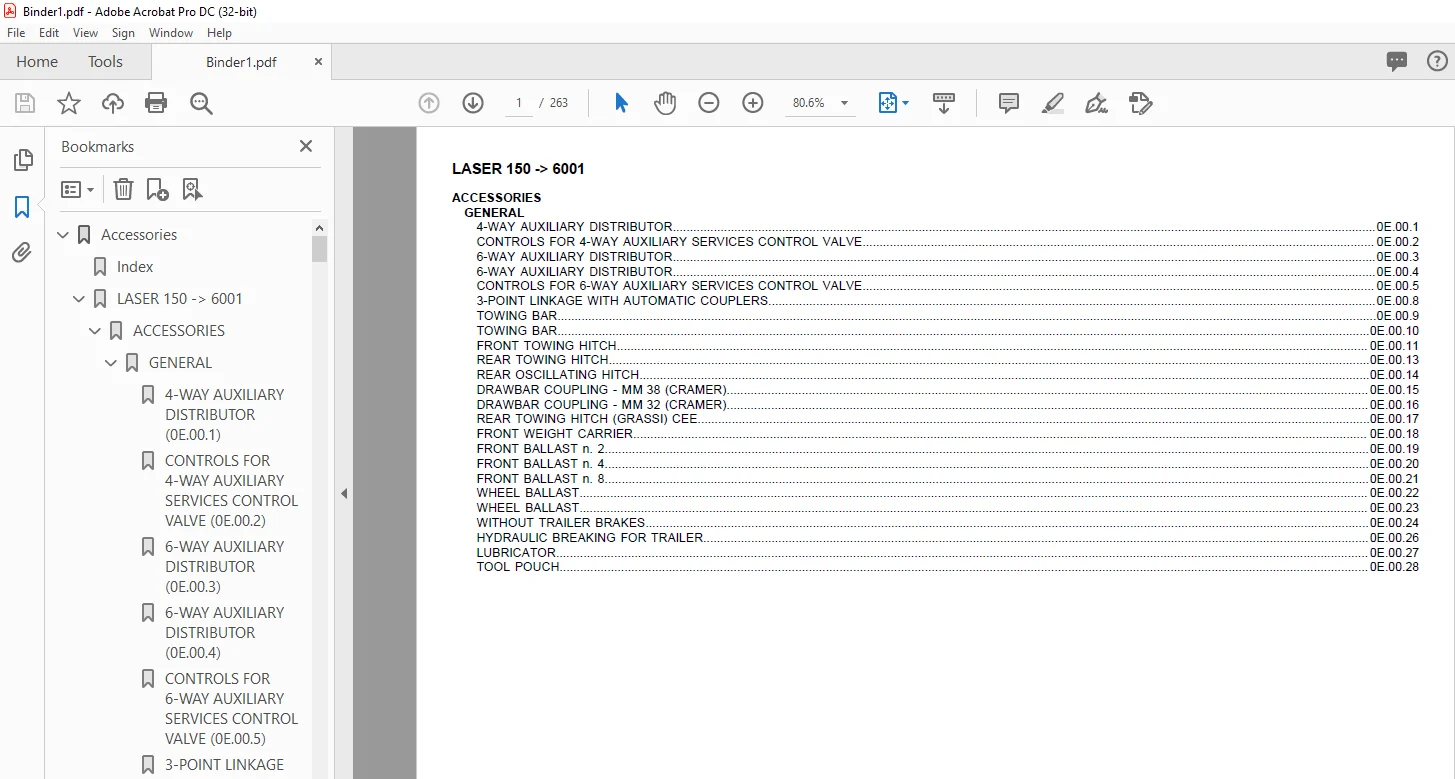This screenshot has width=1455, height=779.
Task: Click the LUBRICATOR entry
Action: [947, 553]
